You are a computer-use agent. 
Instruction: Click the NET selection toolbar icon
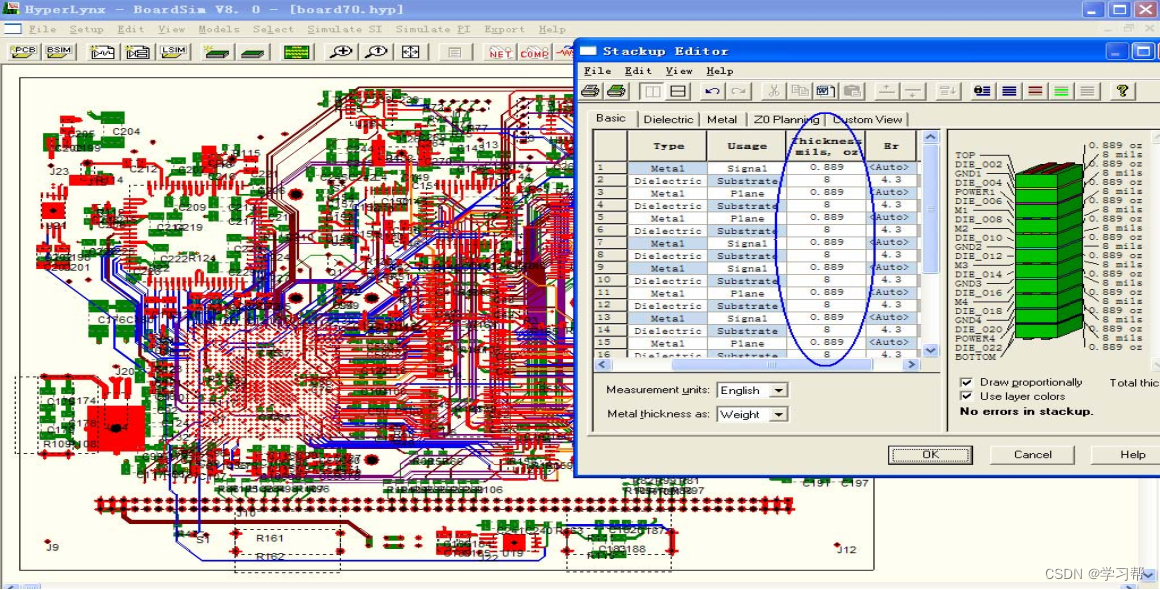[501, 52]
